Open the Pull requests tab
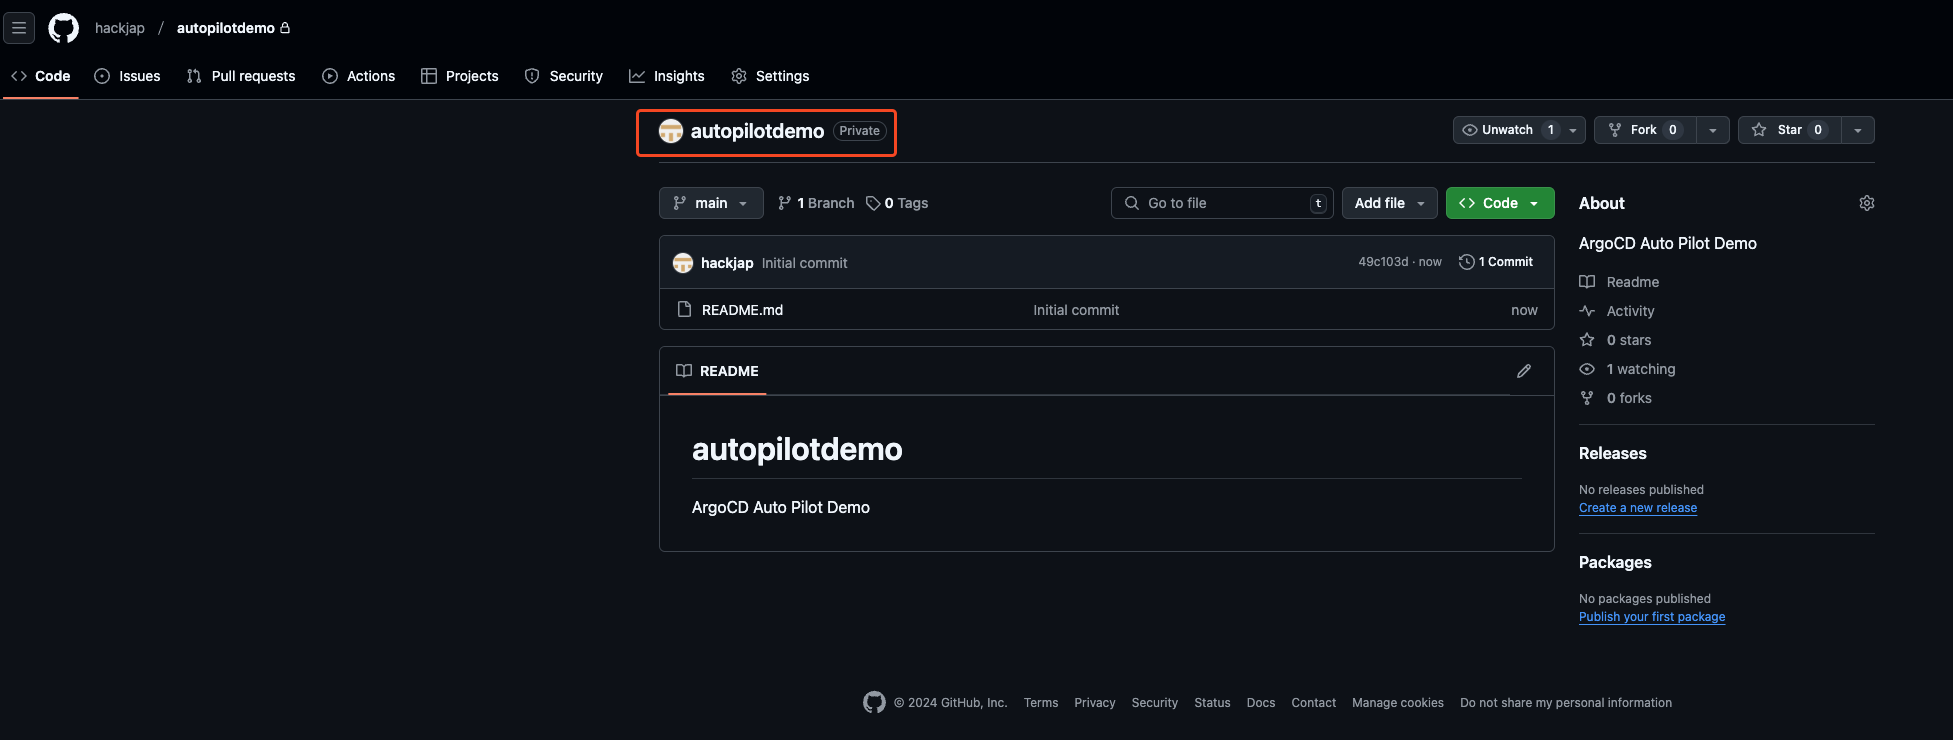The image size is (1953, 740). coord(241,76)
